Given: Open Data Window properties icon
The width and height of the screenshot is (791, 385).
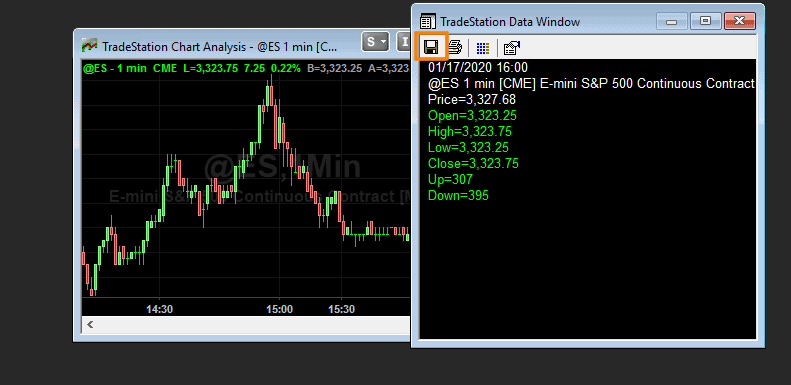Looking at the screenshot, I should [x=512, y=48].
